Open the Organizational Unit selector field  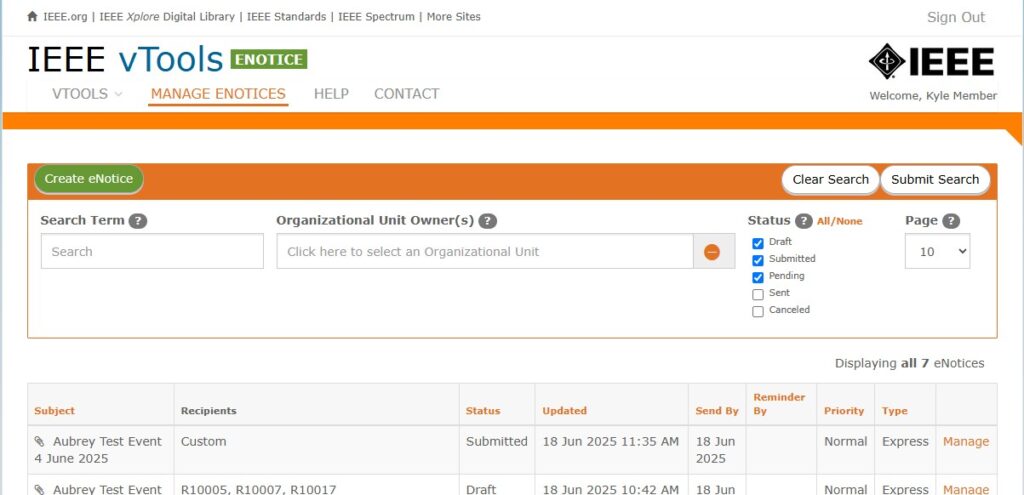pos(485,251)
